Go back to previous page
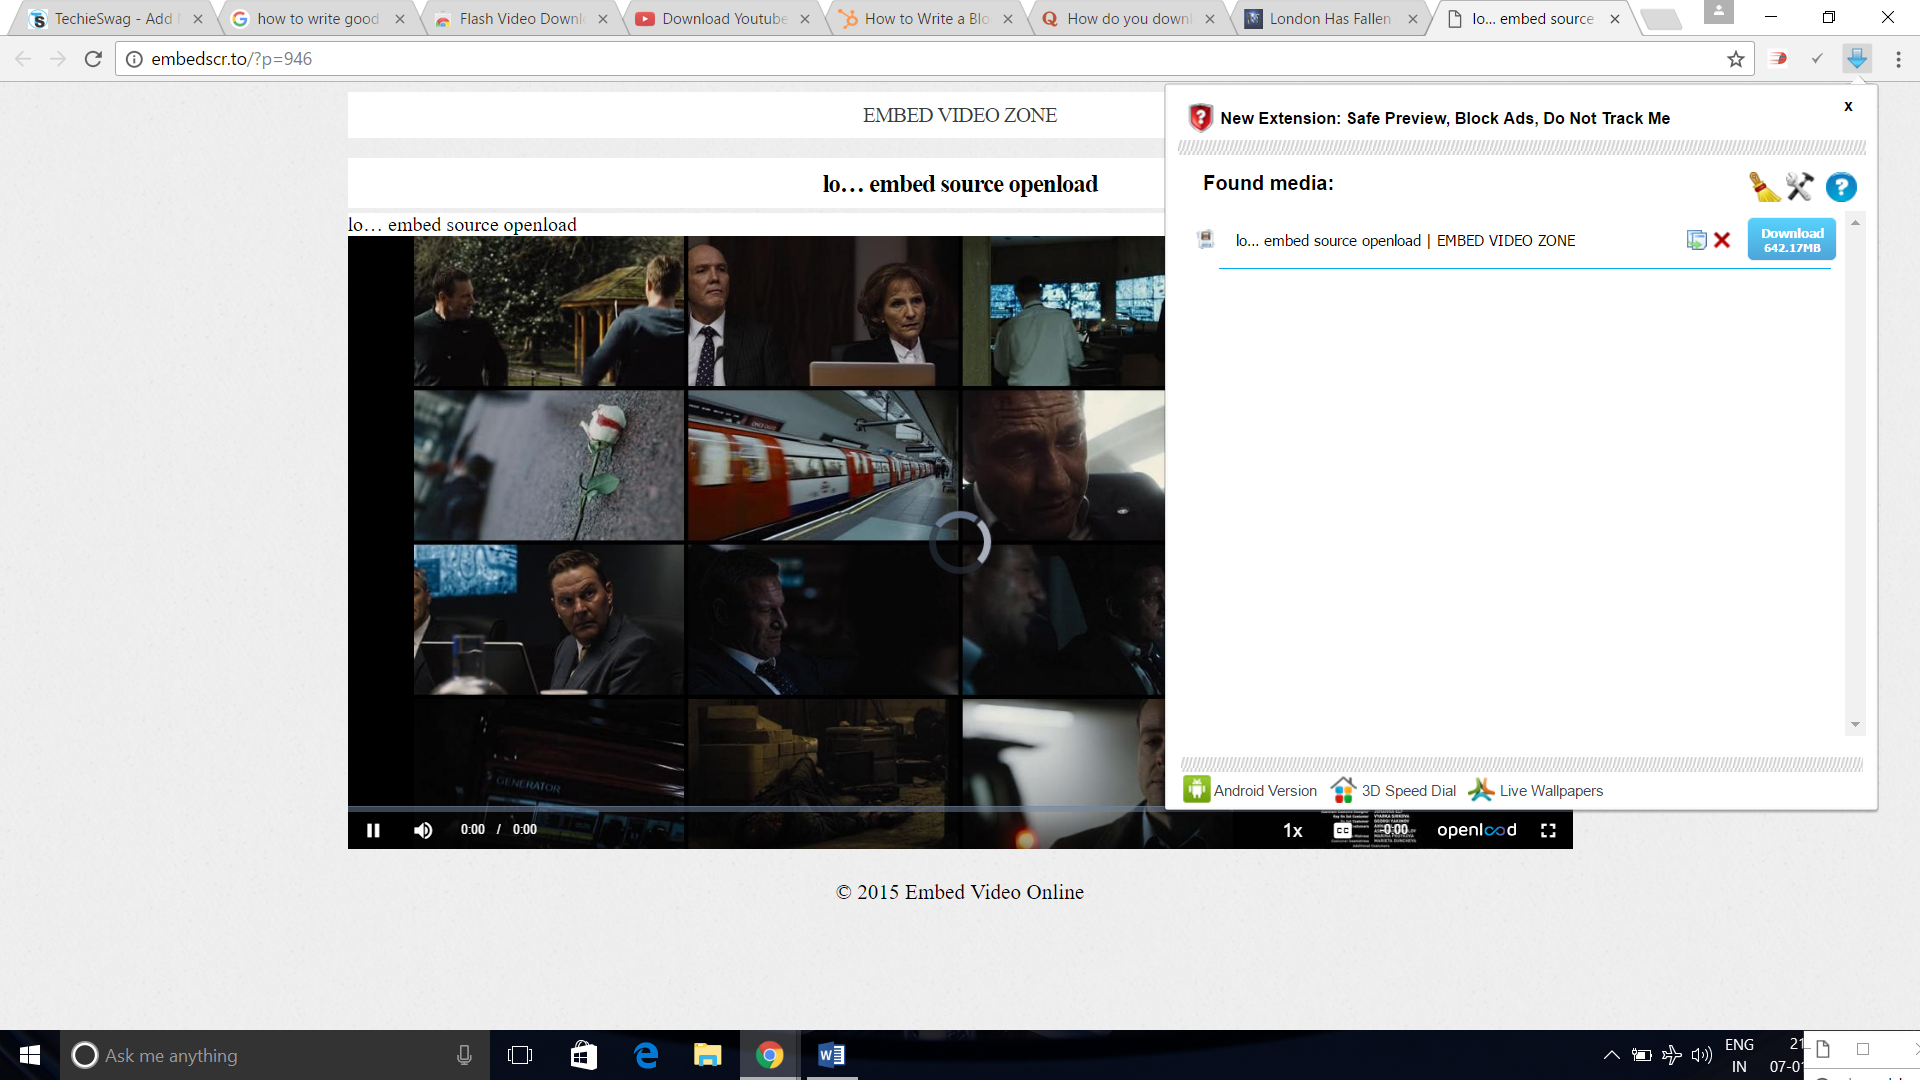 click(23, 59)
